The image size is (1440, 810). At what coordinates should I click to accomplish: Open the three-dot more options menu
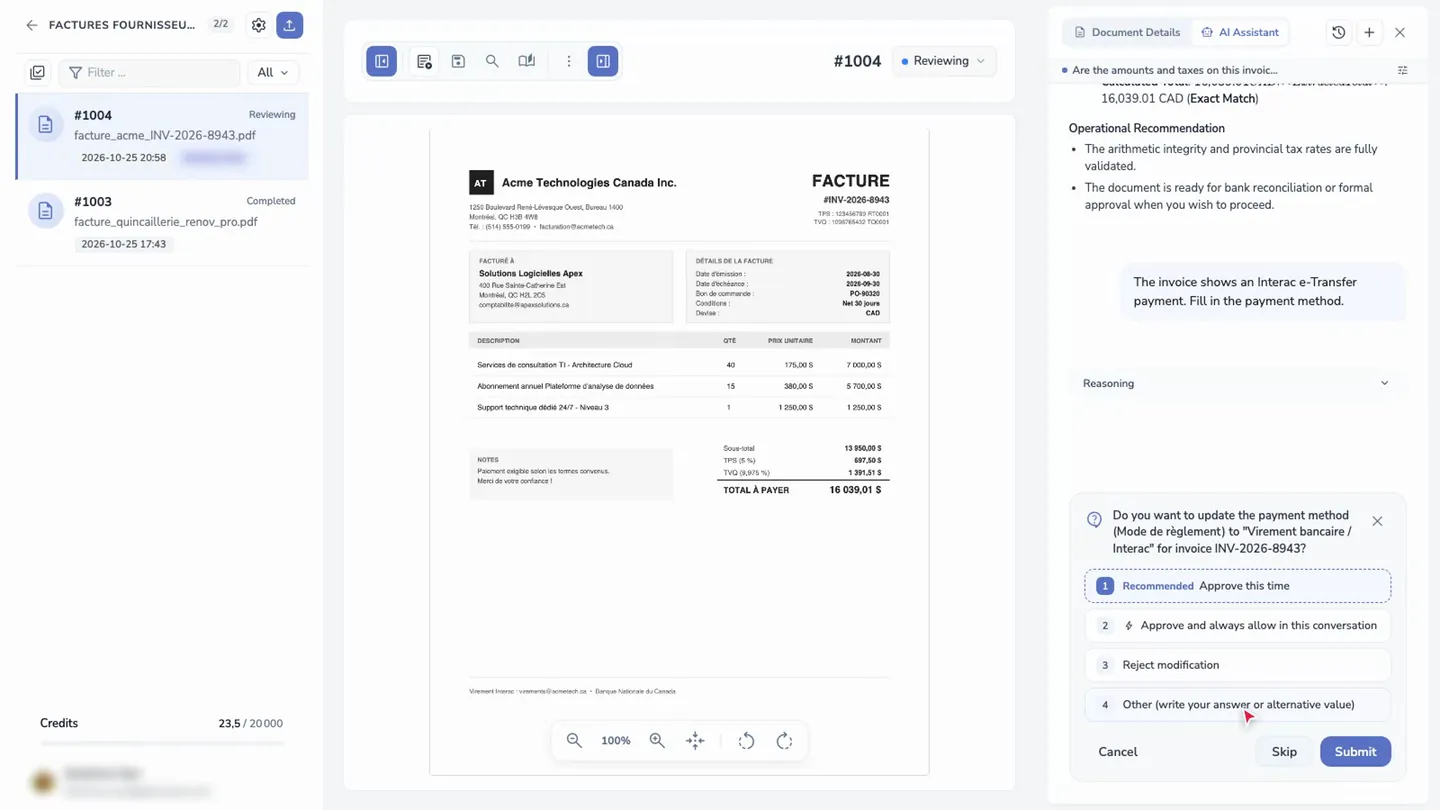(569, 61)
